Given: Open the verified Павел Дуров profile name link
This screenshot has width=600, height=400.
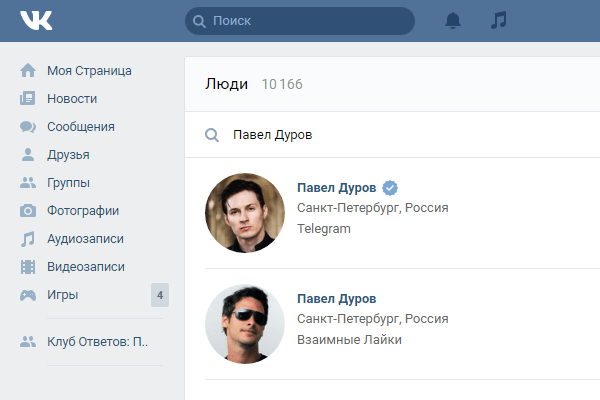Looking at the screenshot, I should coord(337,188).
